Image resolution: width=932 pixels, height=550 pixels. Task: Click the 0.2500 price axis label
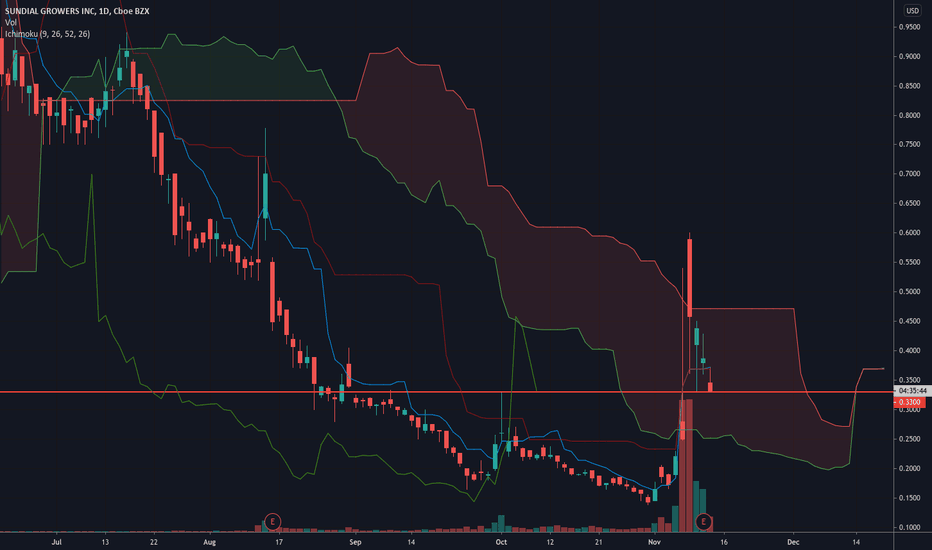pos(909,439)
